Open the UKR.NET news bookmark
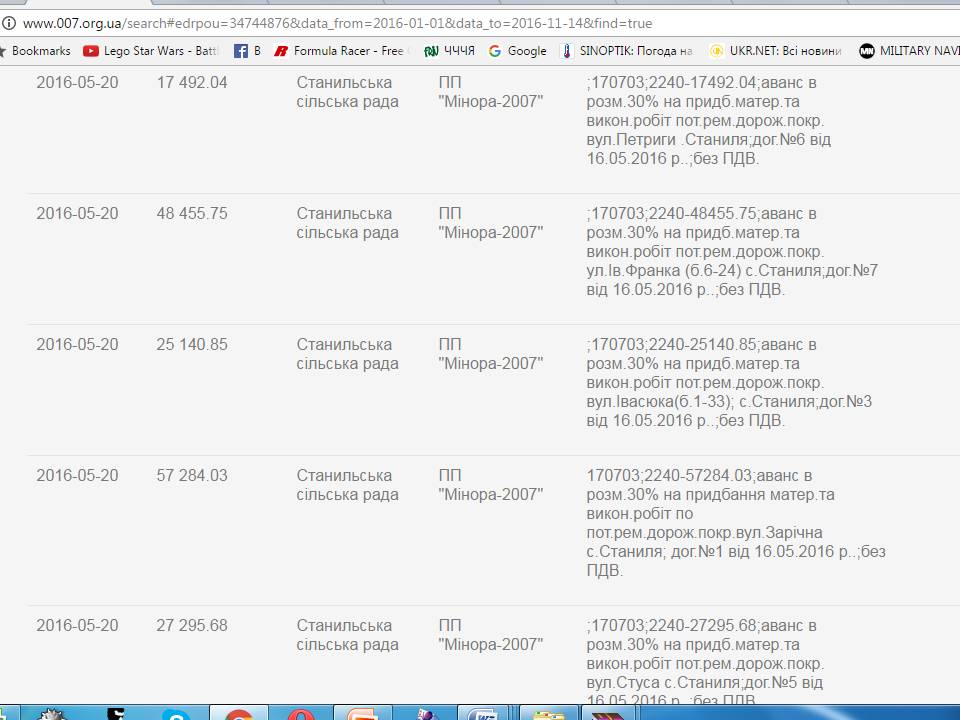The width and height of the screenshot is (960, 720). [775, 51]
